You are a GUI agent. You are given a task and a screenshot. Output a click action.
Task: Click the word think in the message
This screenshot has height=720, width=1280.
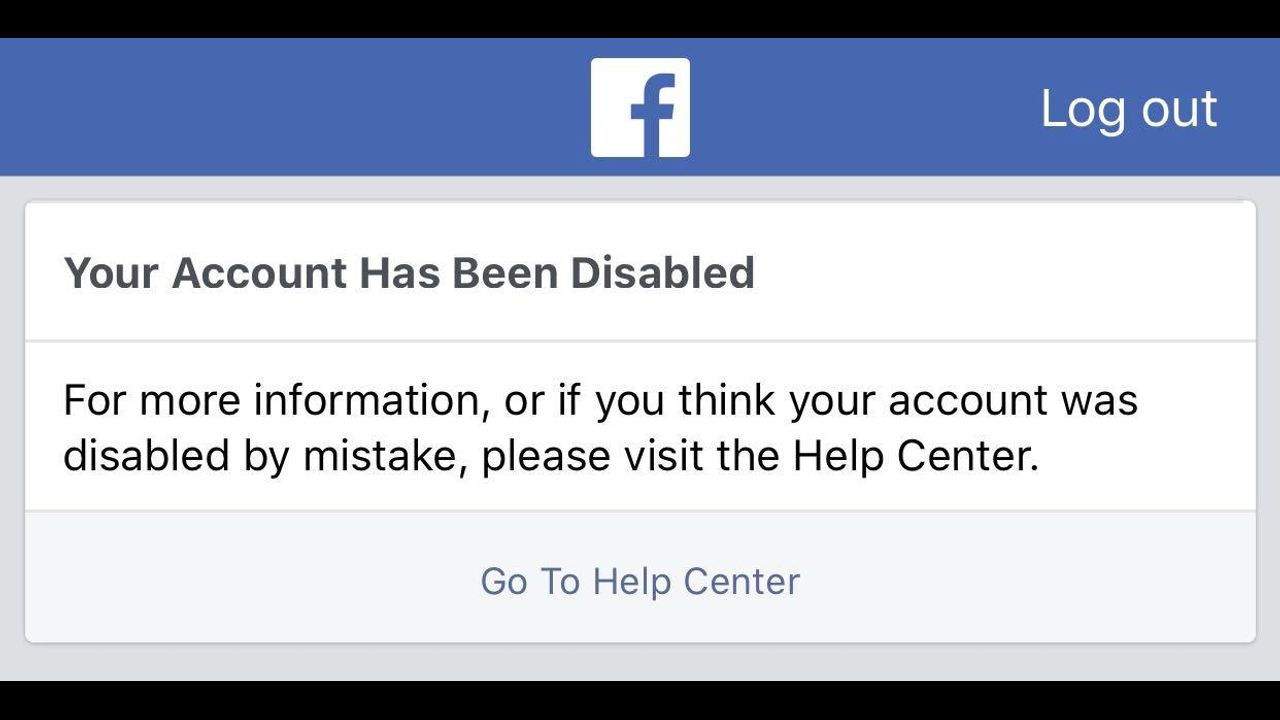point(727,401)
